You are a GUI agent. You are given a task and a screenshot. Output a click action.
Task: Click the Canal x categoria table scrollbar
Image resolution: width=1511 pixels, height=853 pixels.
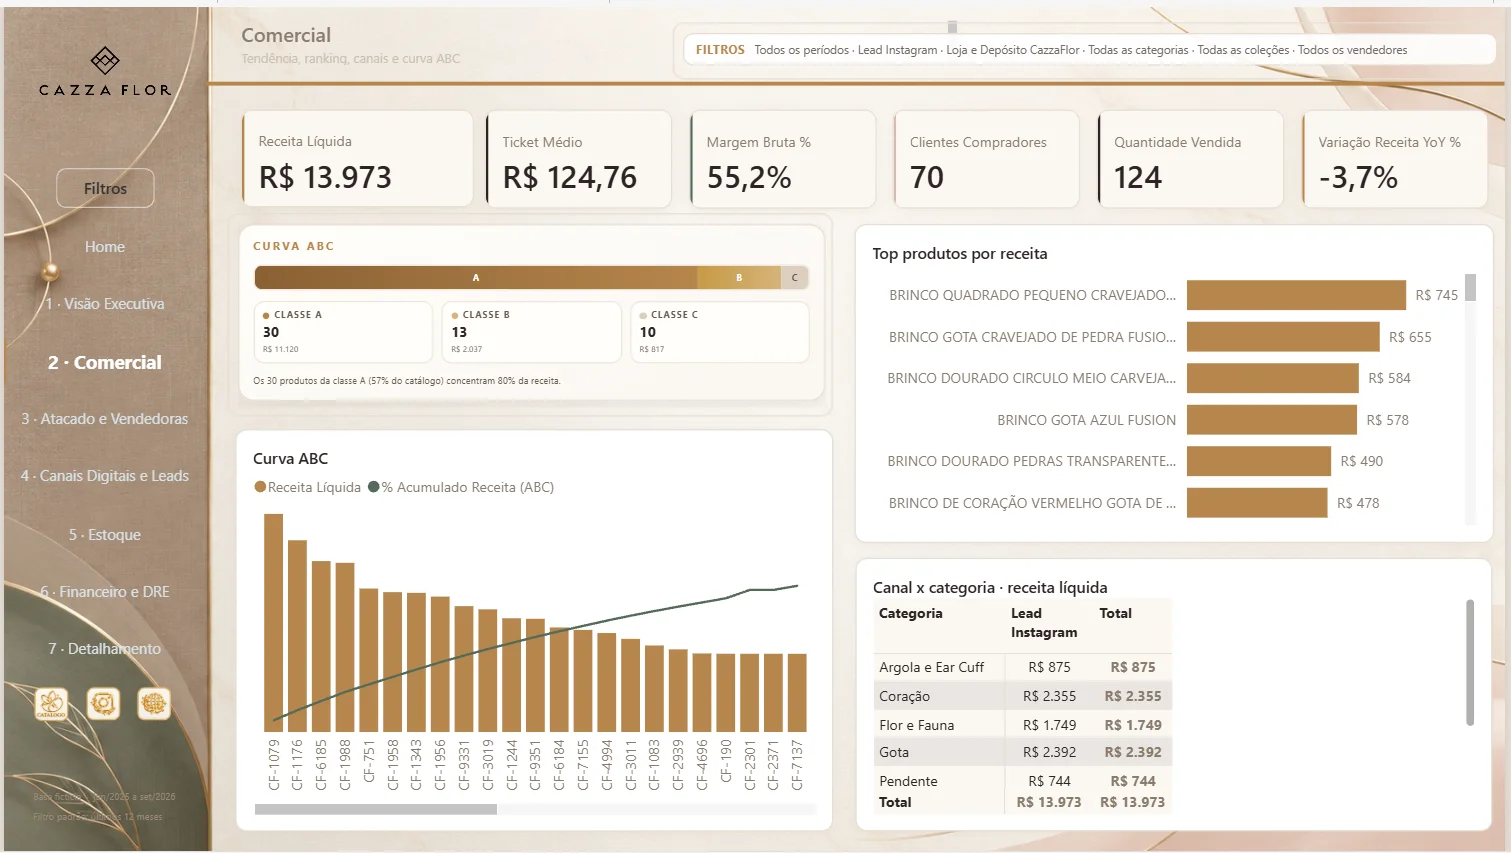(1470, 662)
